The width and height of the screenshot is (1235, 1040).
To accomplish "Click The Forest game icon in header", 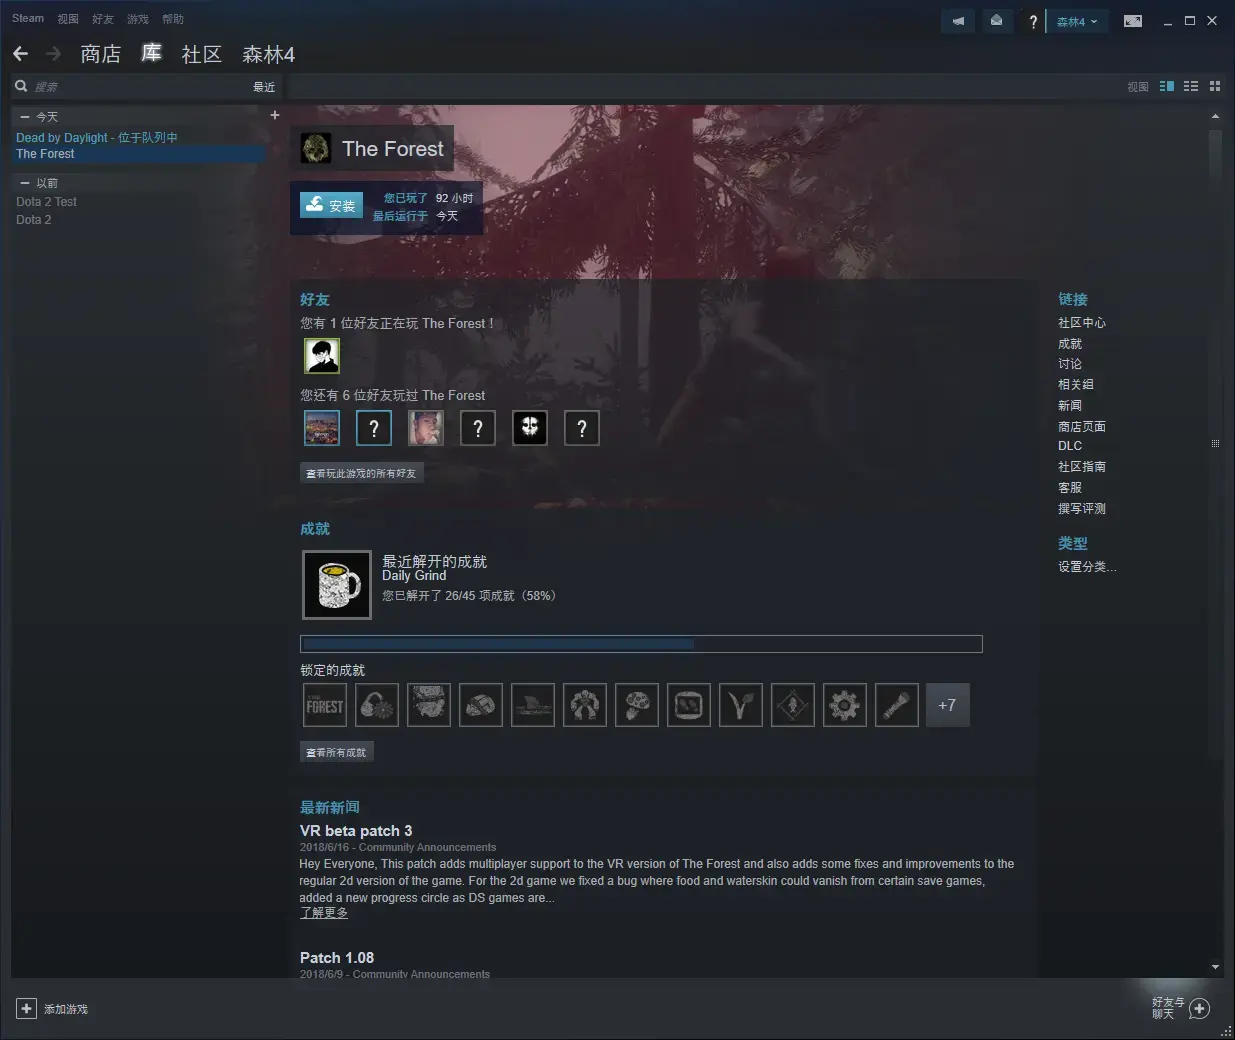I will click(x=316, y=149).
